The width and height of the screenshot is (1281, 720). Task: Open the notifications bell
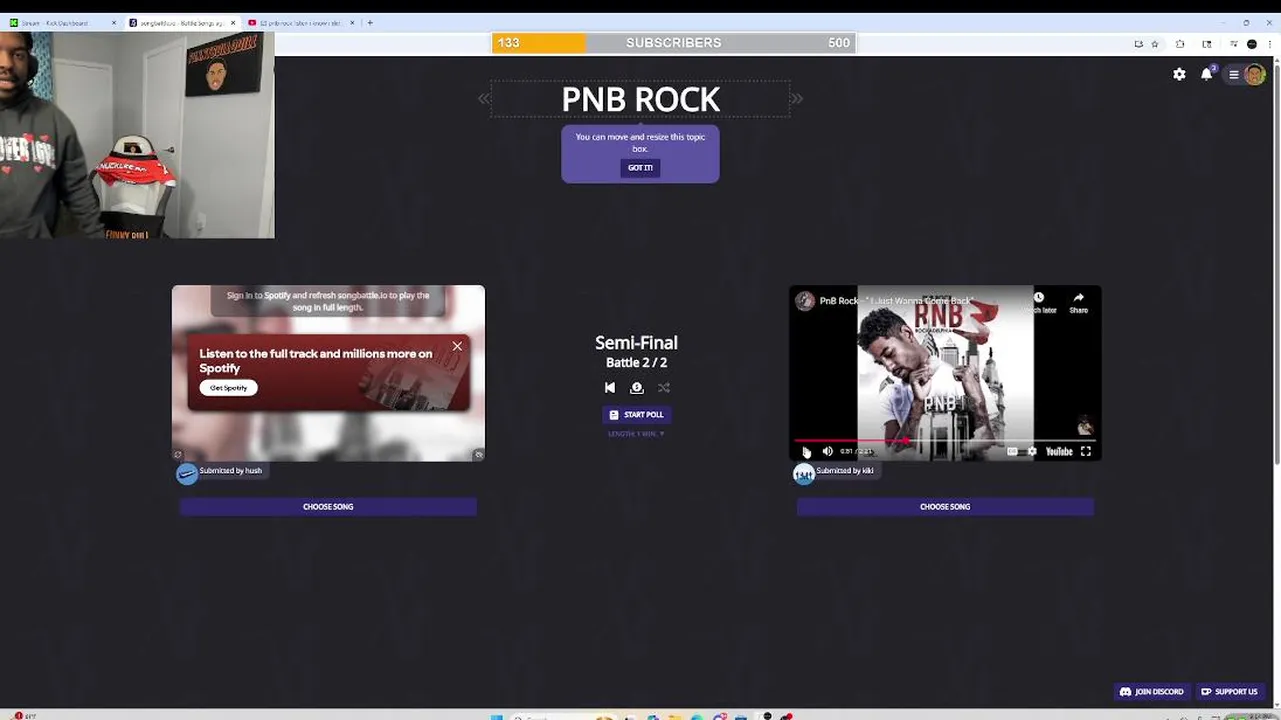(x=1207, y=74)
